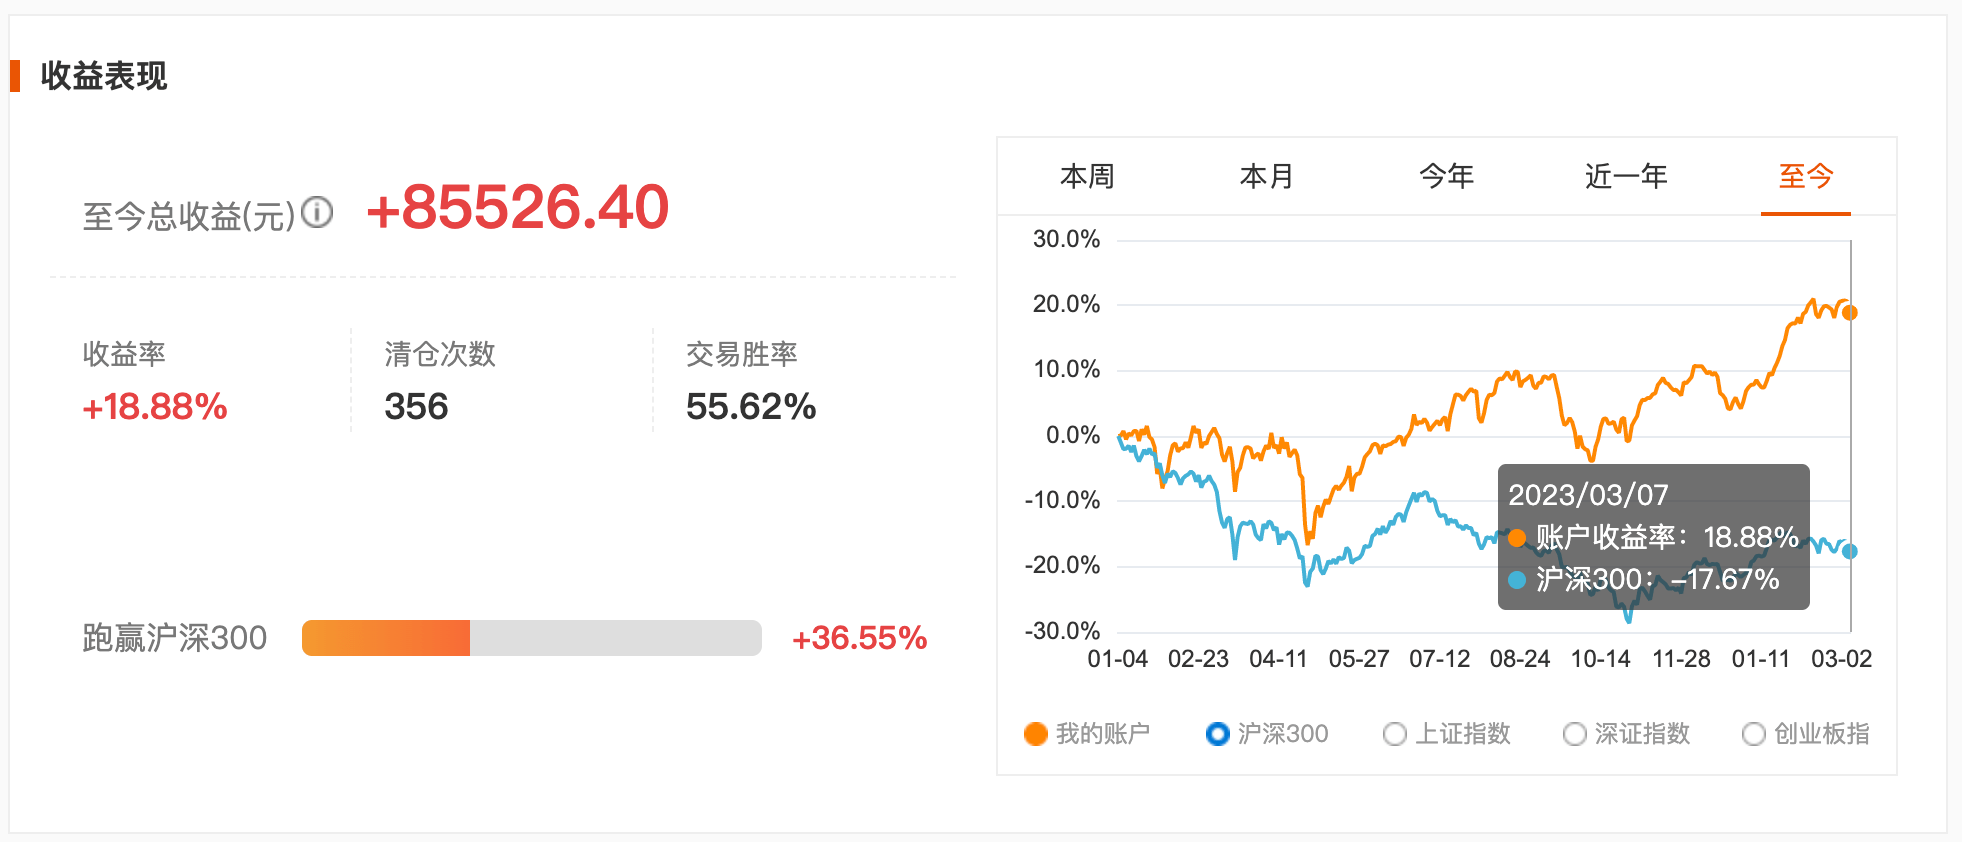
Task: Click the 交易胜率 value 55.62%
Action: click(751, 407)
